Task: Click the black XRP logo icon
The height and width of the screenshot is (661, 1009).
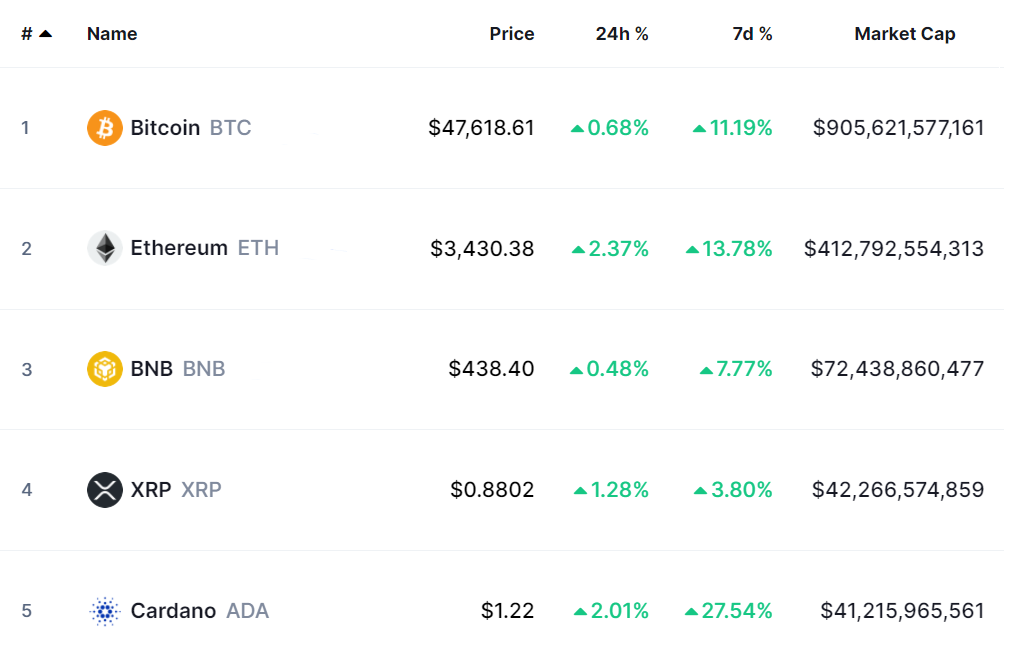Action: 105,490
